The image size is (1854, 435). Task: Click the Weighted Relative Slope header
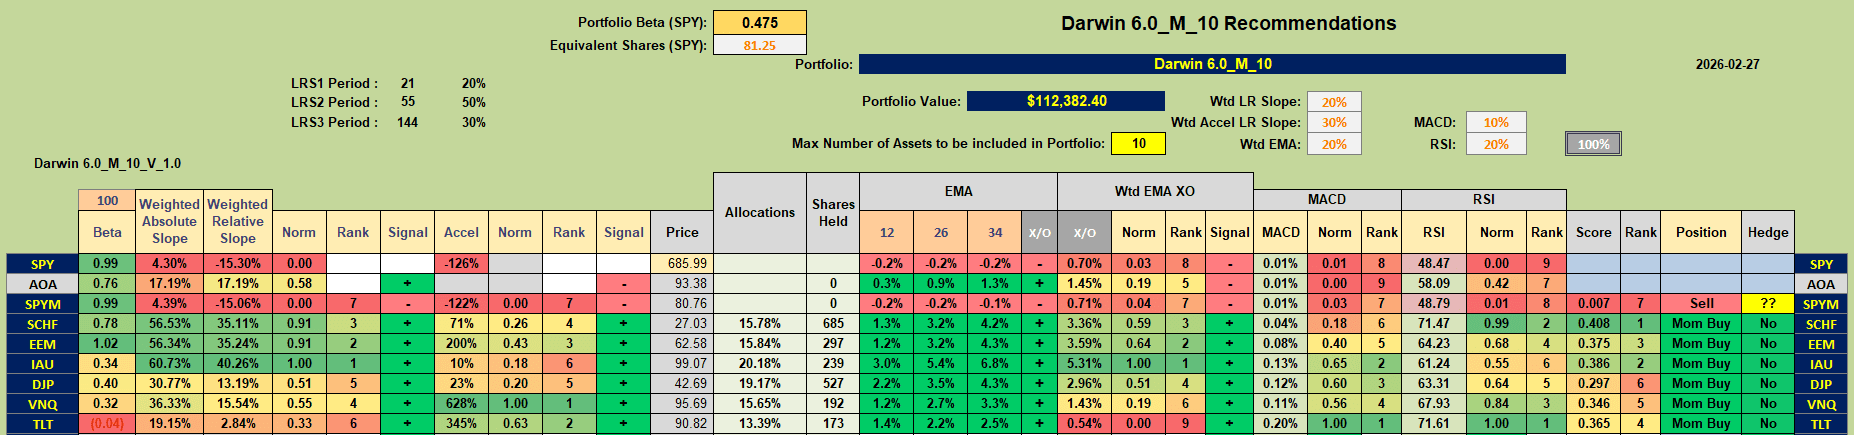click(237, 221)
